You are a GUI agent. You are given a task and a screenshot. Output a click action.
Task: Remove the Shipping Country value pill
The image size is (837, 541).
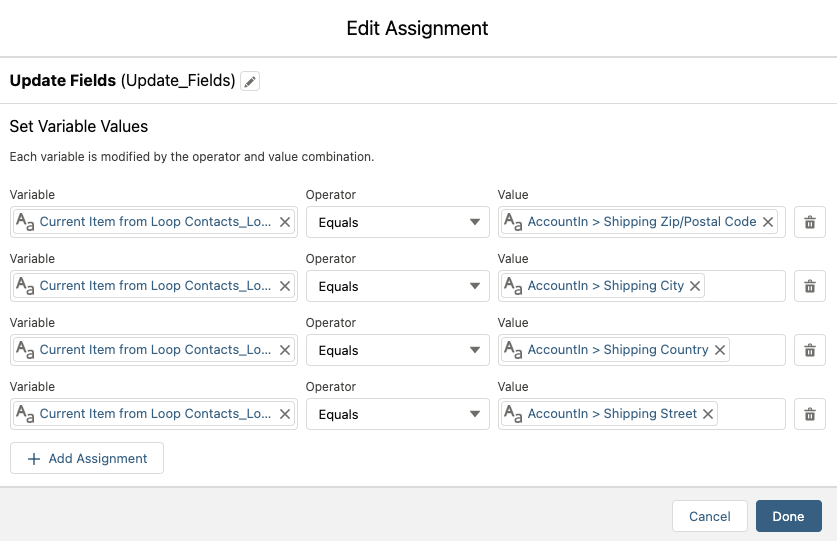pos(720,350)
